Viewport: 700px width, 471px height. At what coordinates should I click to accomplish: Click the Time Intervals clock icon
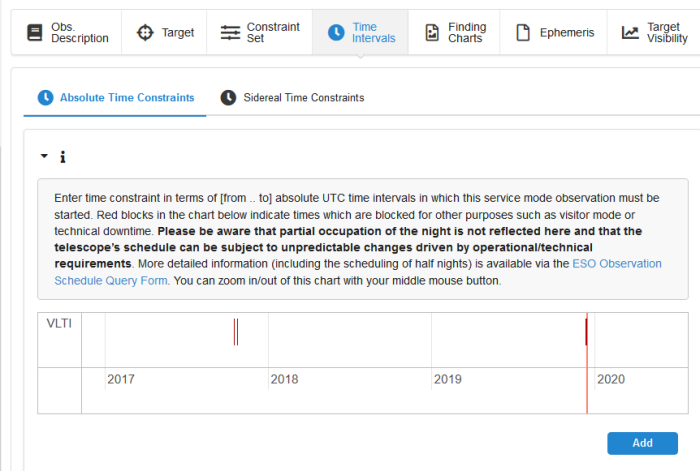coord(336,33)
